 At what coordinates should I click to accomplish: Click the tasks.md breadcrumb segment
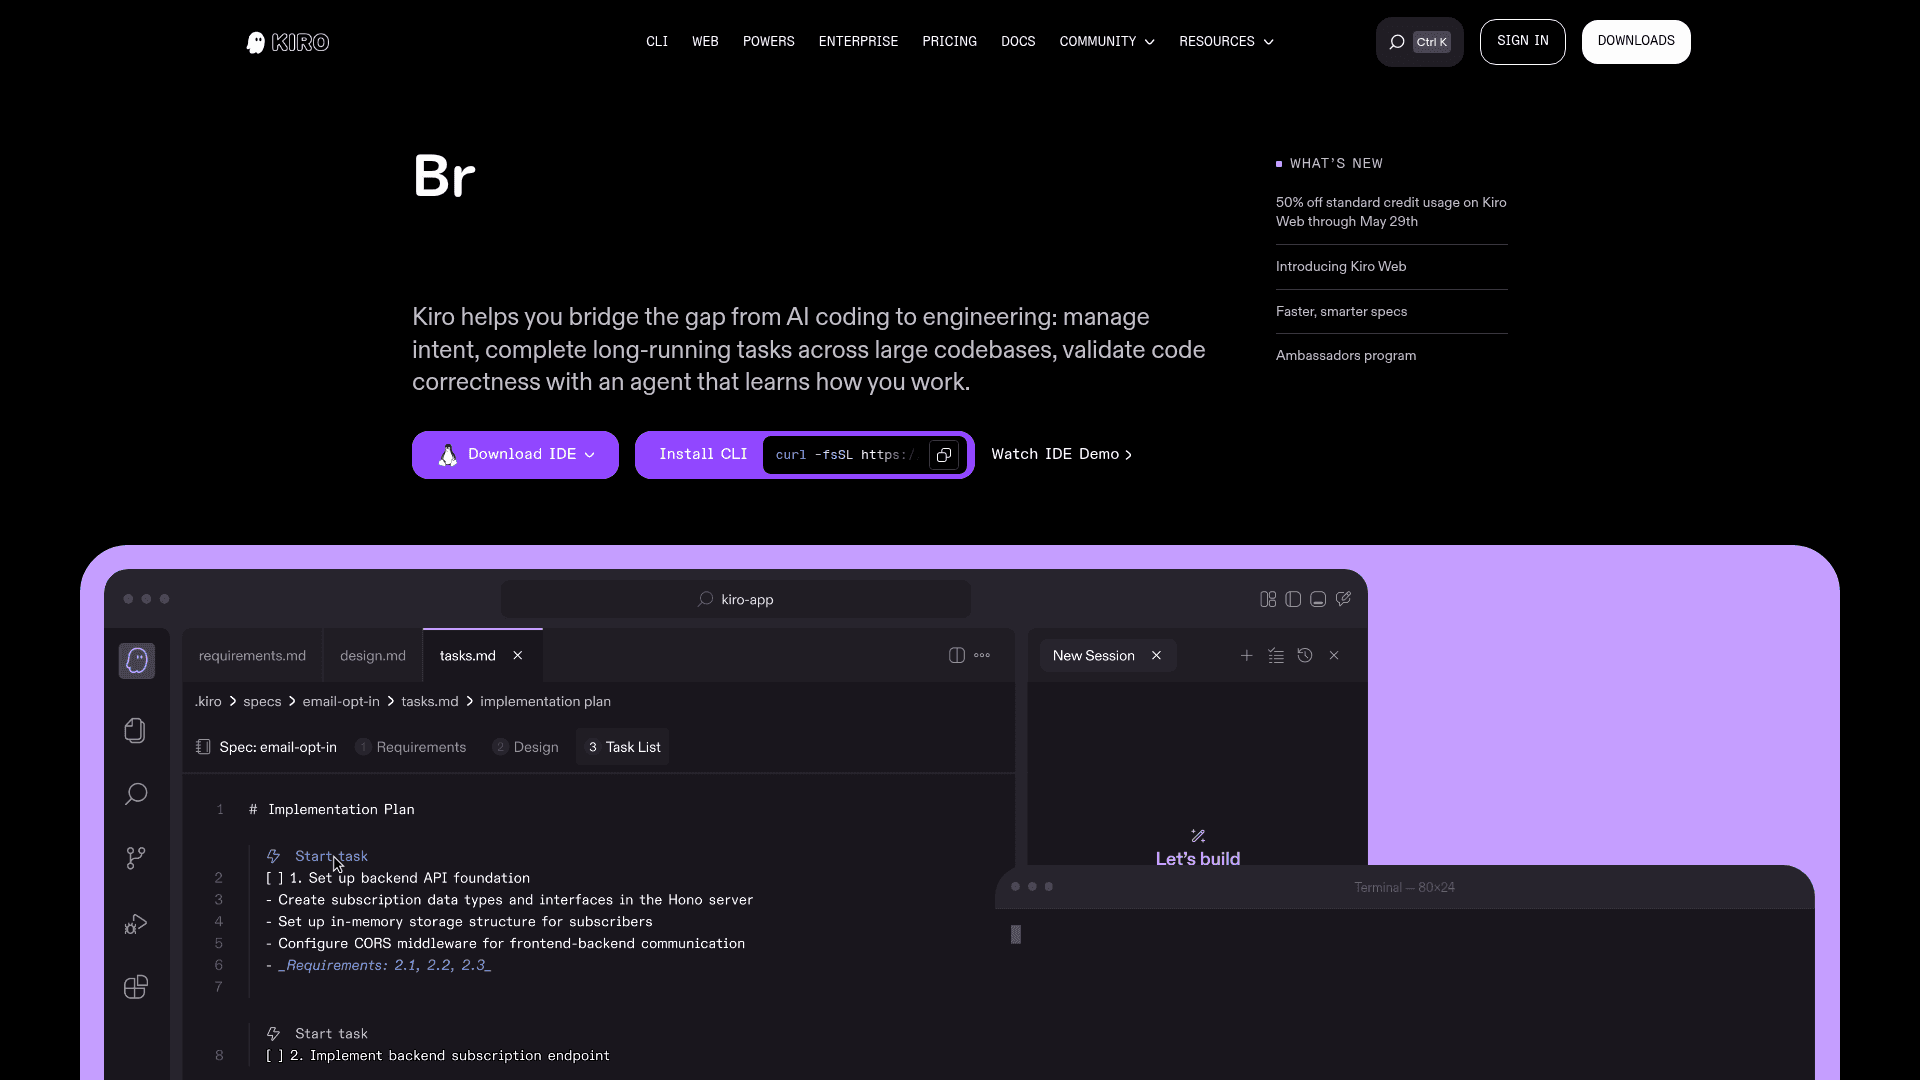(430, 702)
